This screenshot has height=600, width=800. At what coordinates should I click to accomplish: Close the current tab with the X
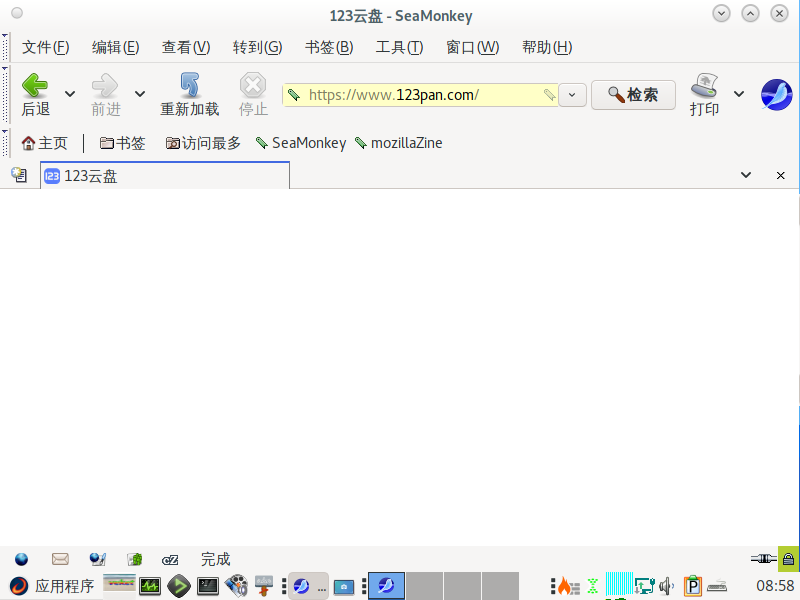coord(781,176)
